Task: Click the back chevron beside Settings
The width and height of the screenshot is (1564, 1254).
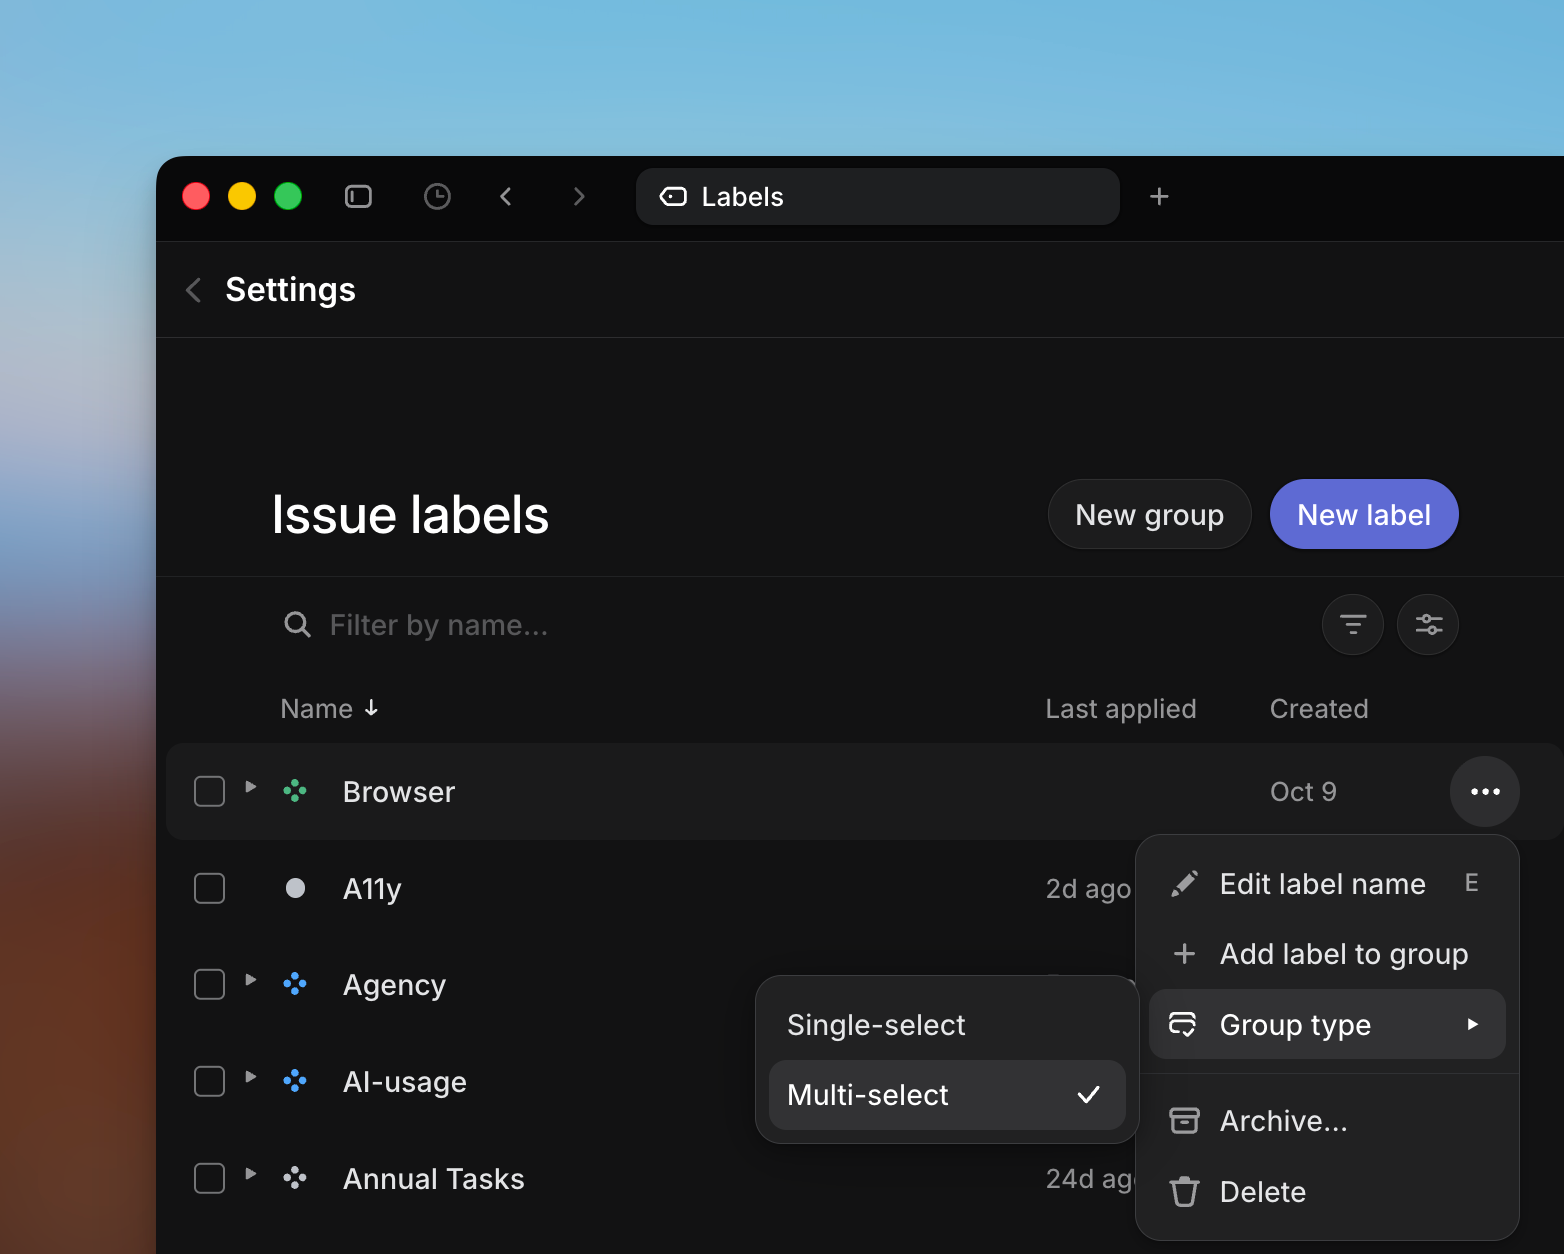Action: (194, 290)
